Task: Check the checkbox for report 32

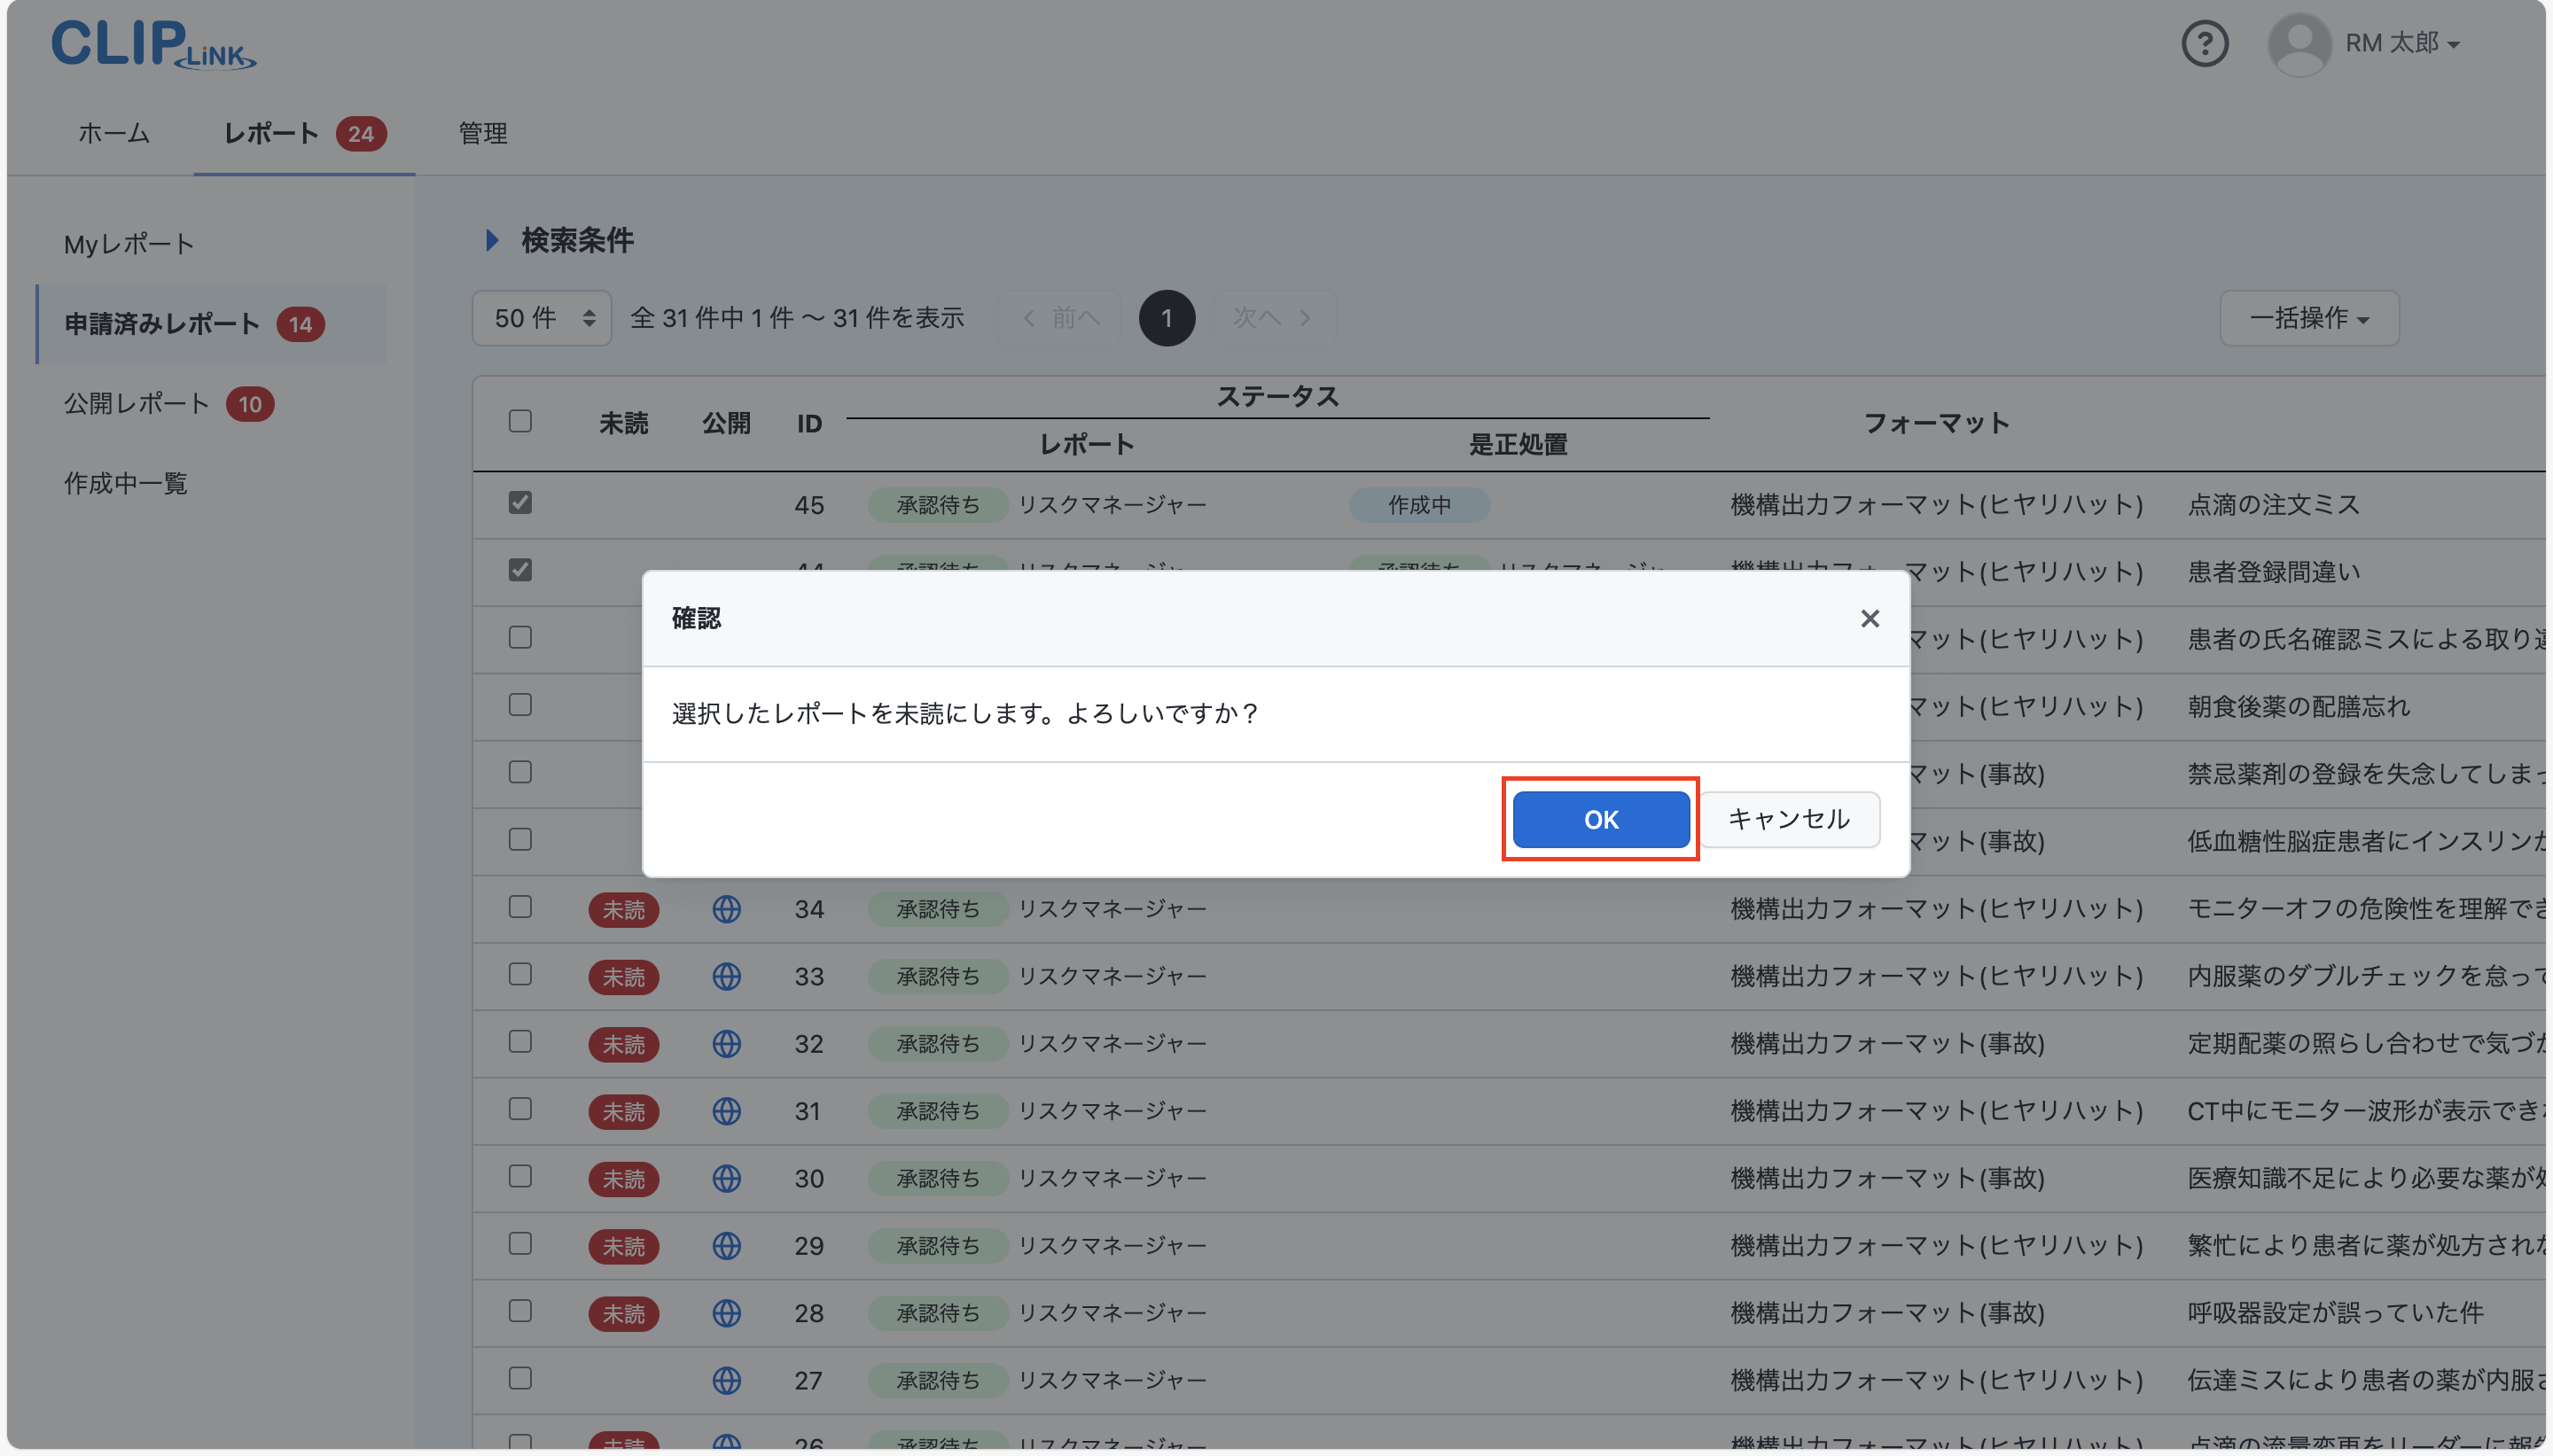Action: pyautogui.click(x=519, y=1043)
